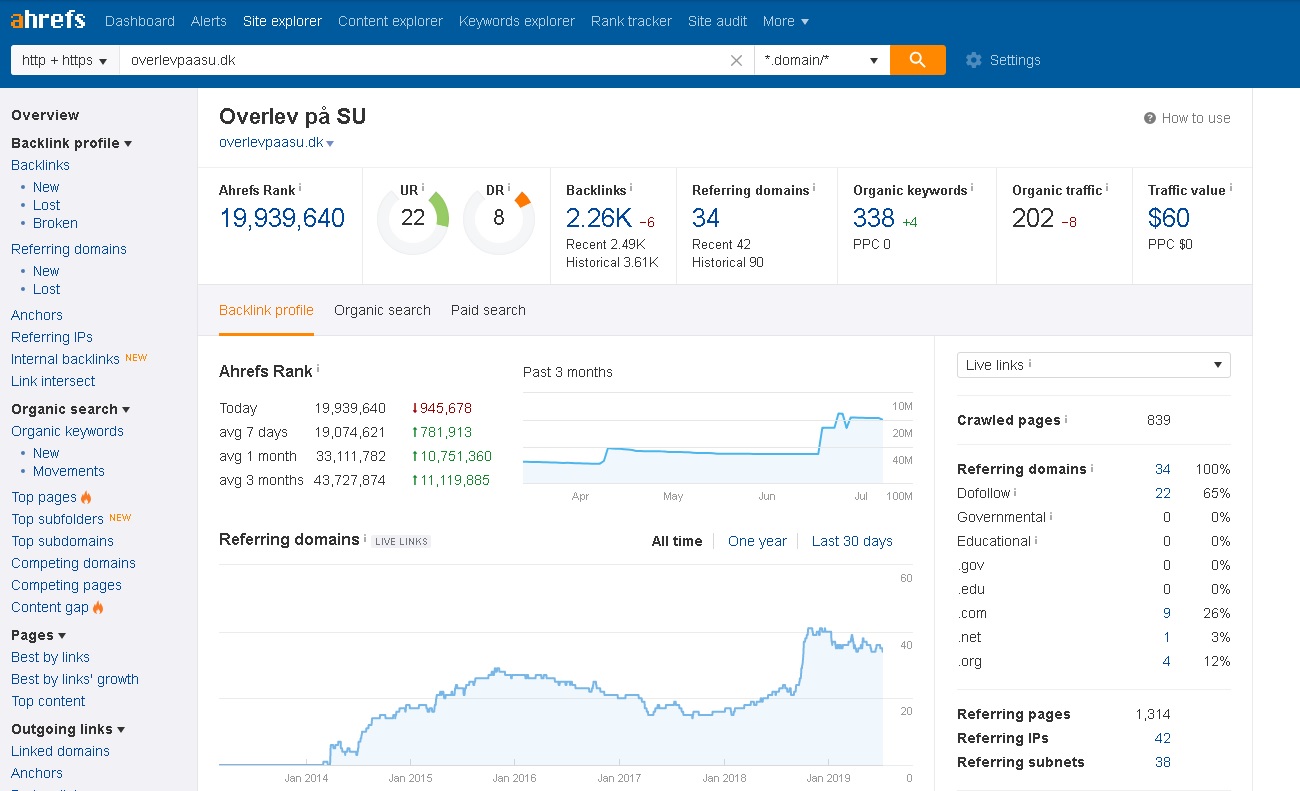Click the ahrefs logo
This screenshot has height=791, width=1300.
coord(48,20)
